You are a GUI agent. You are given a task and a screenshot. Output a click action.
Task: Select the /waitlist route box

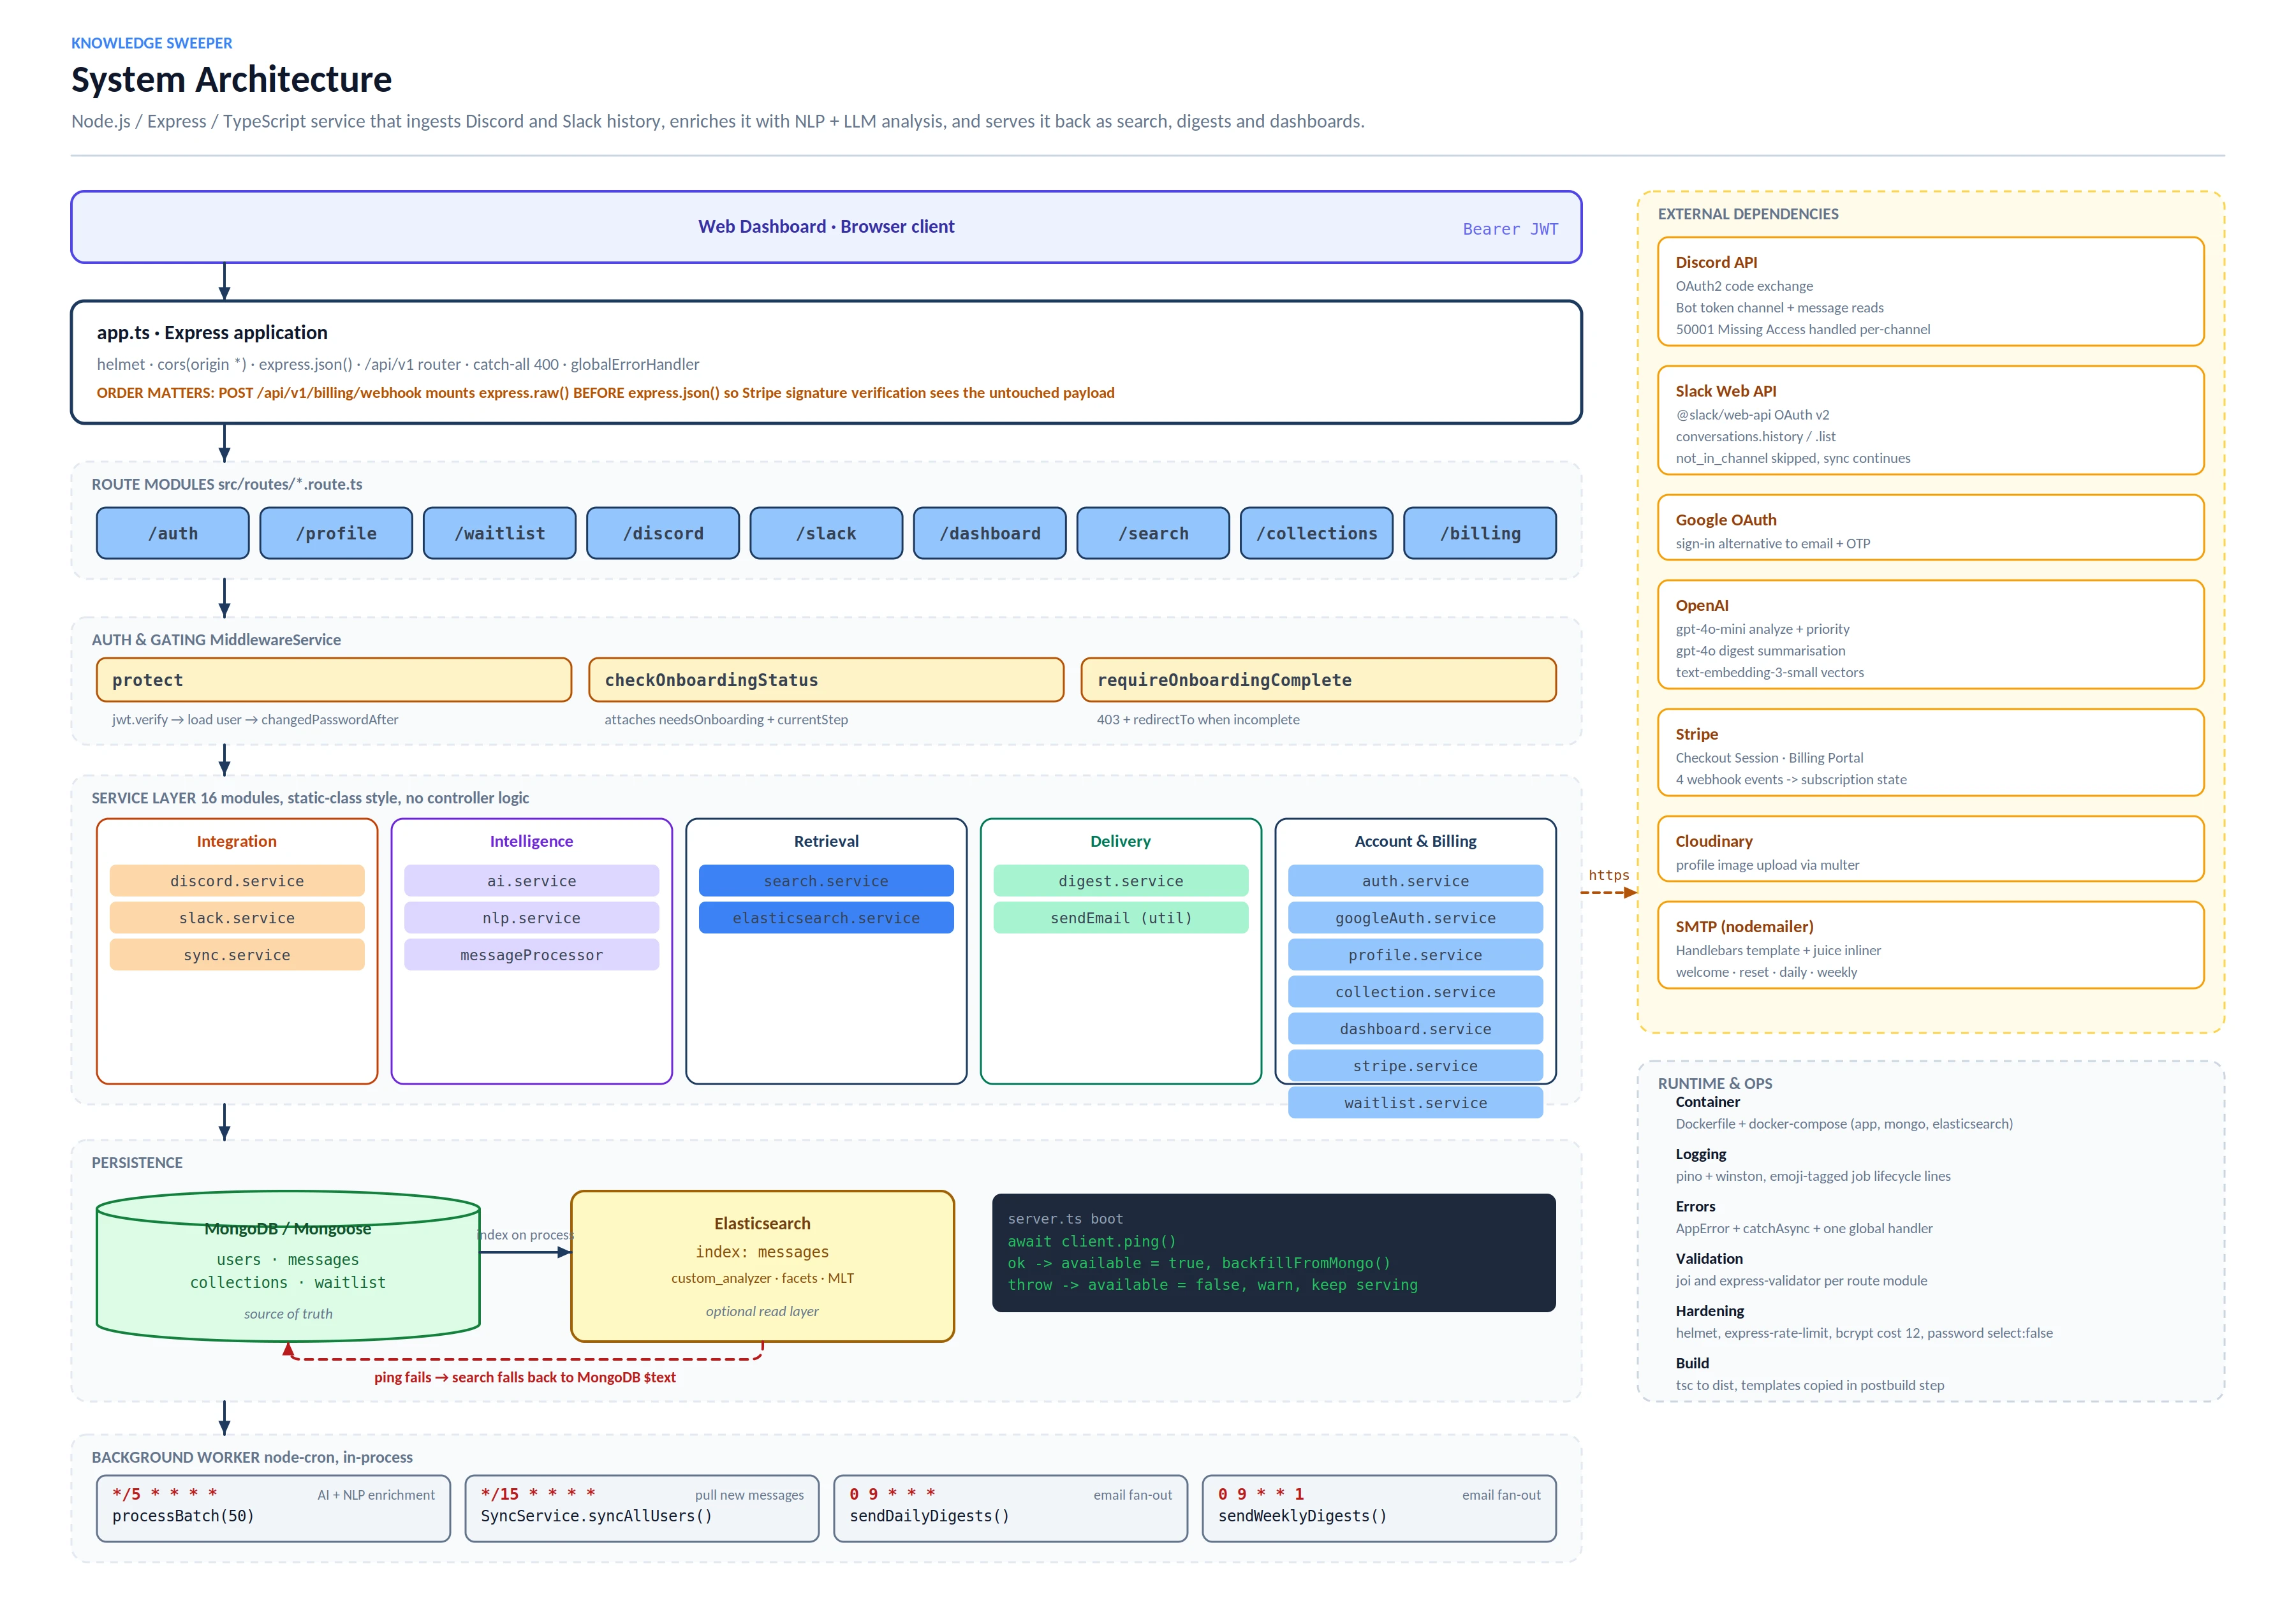click(x=500, y=533)
